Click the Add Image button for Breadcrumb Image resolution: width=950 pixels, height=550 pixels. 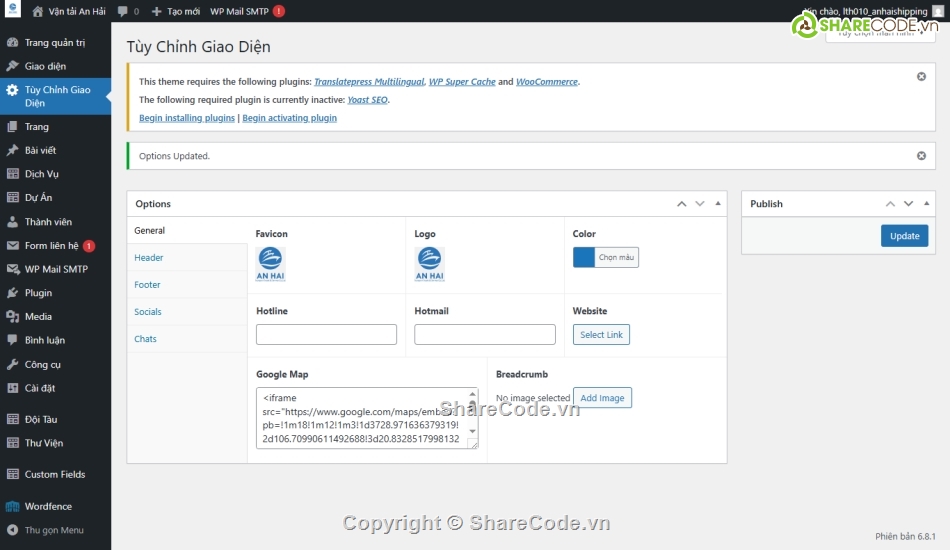602,398
